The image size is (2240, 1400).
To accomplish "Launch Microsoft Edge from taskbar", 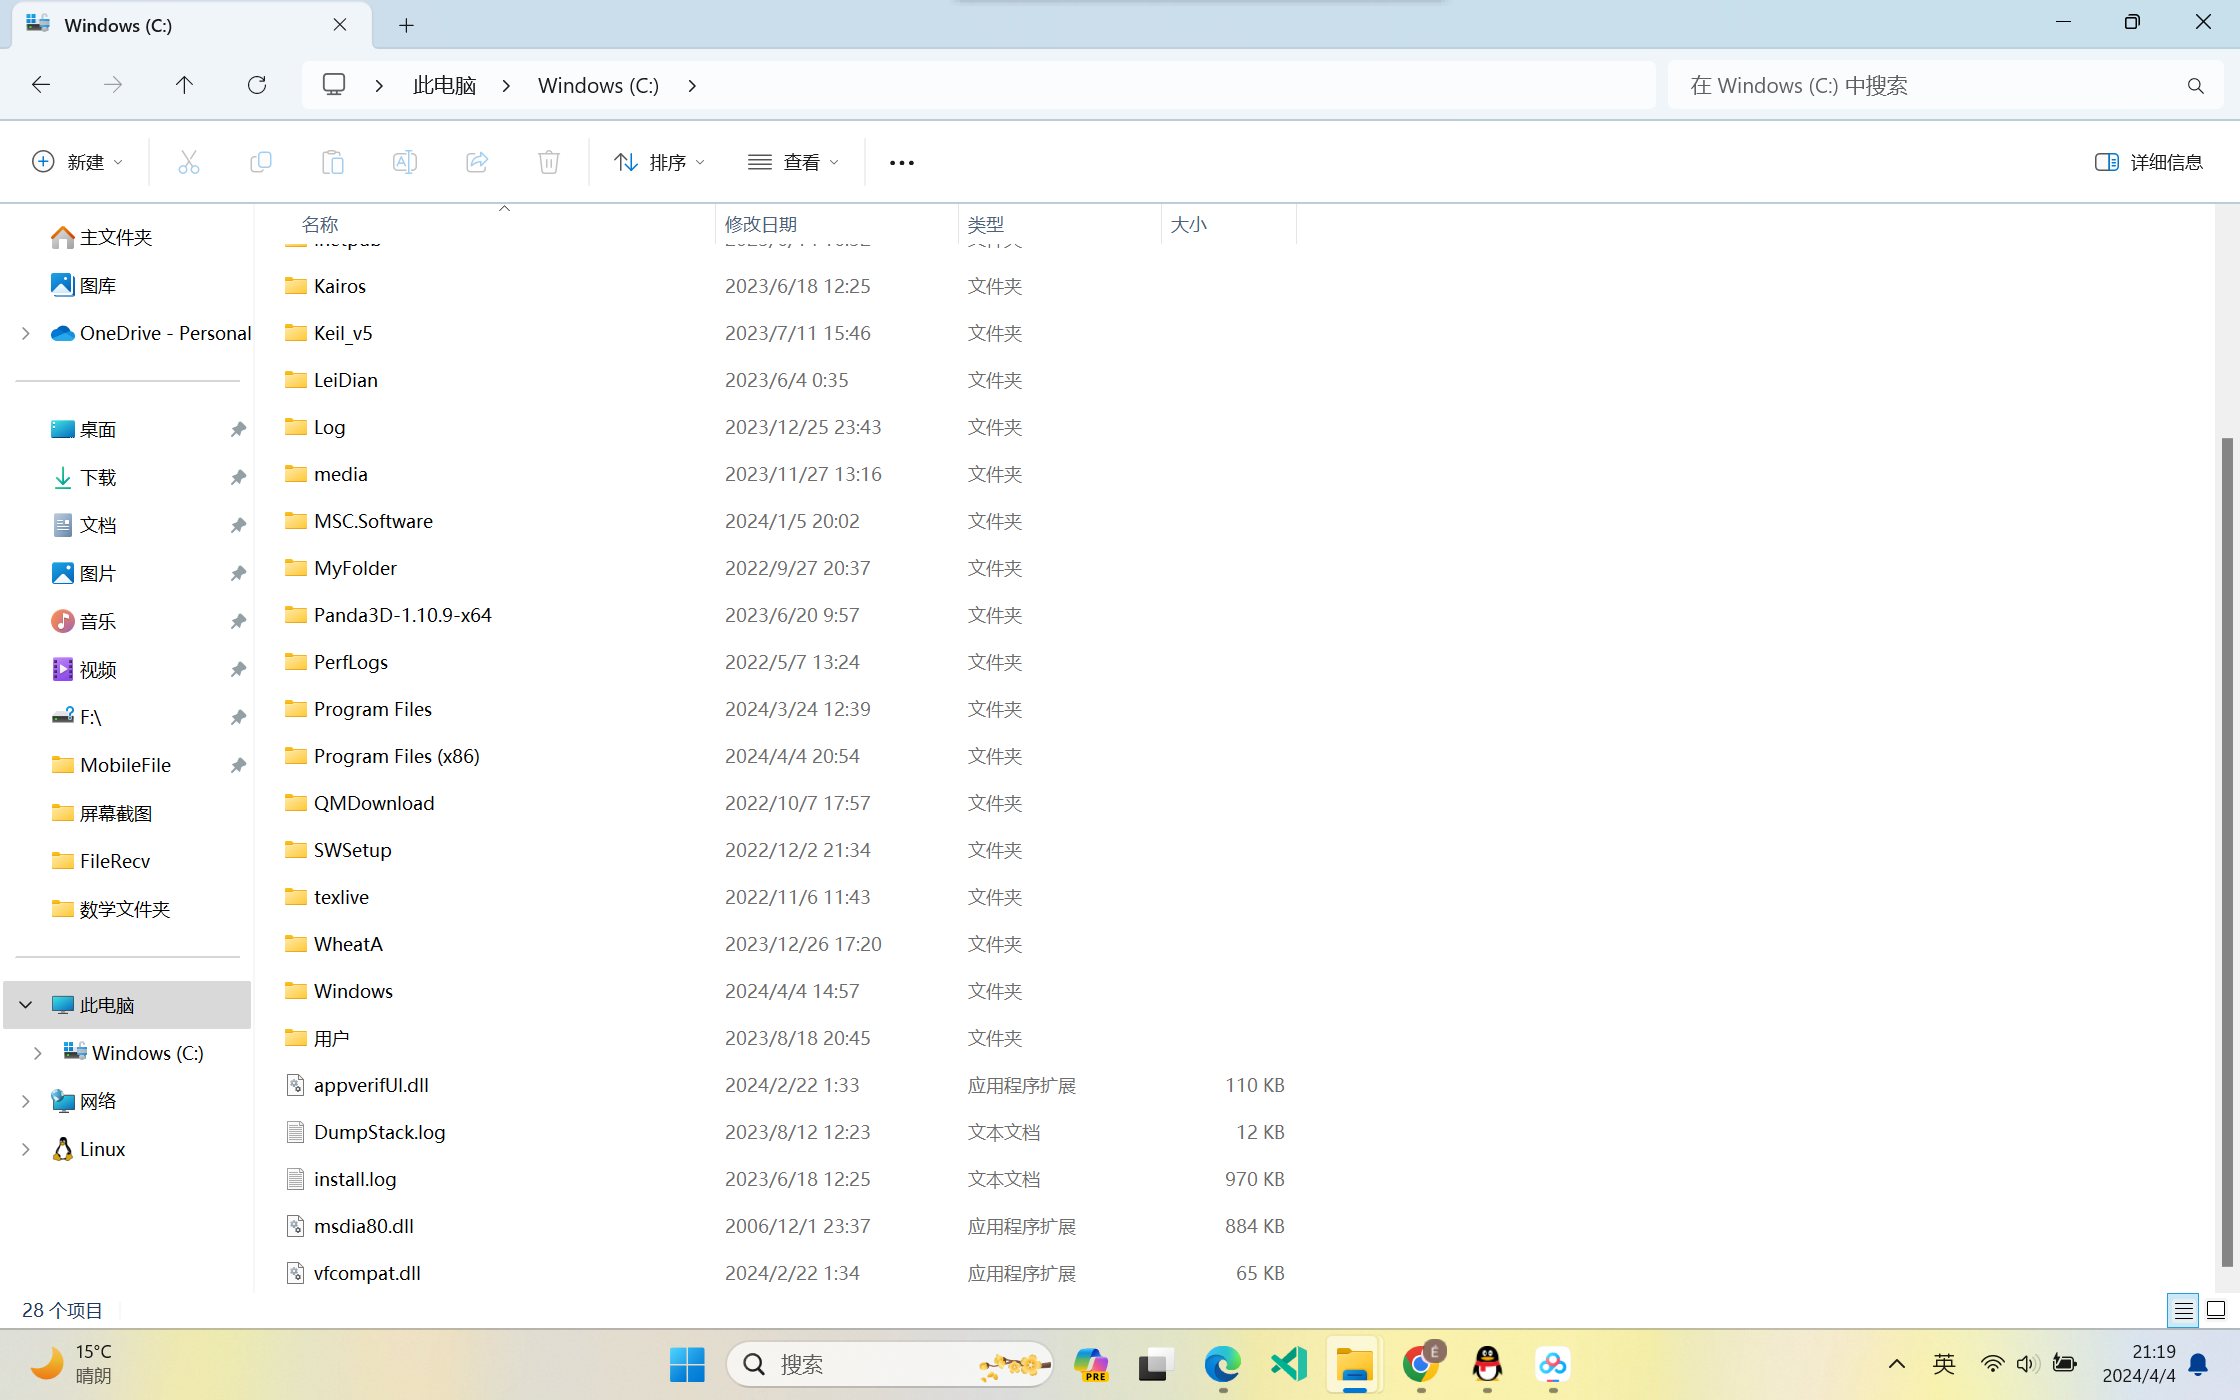I will click(x=1222, y=1365).
